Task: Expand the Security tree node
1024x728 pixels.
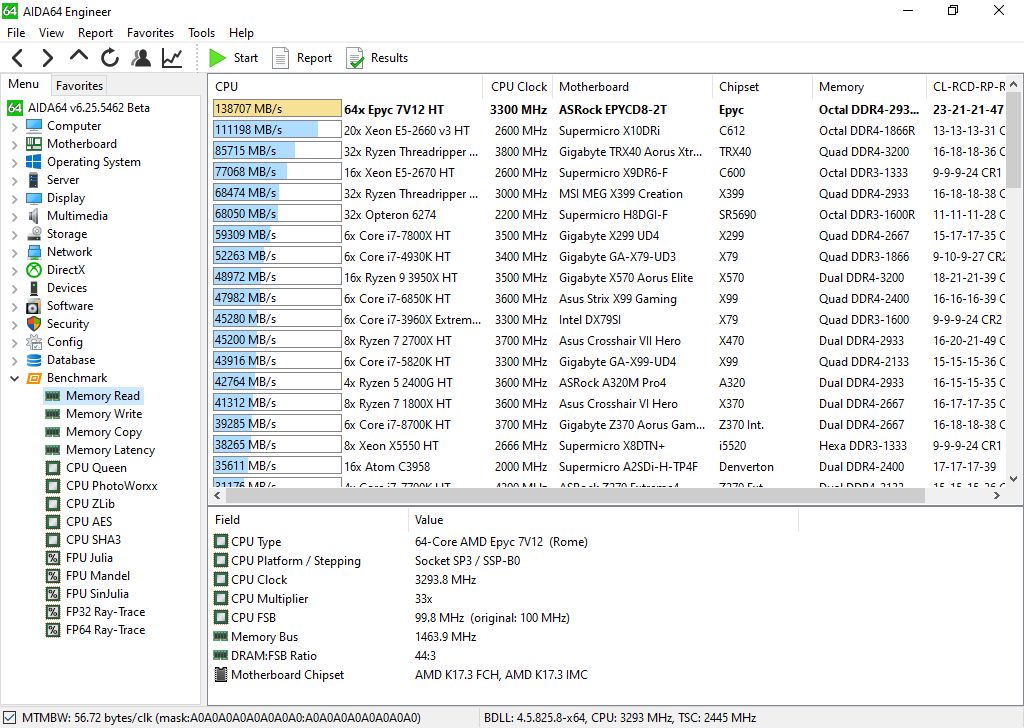Action: point(14,324)
